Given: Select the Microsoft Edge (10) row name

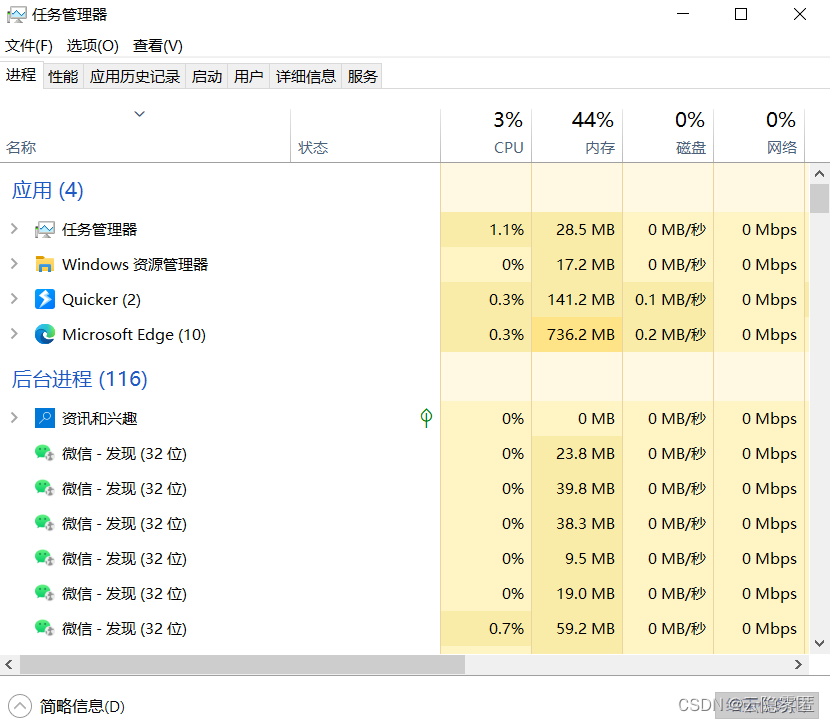Looking at the screenshot, I should coord(134,335).
